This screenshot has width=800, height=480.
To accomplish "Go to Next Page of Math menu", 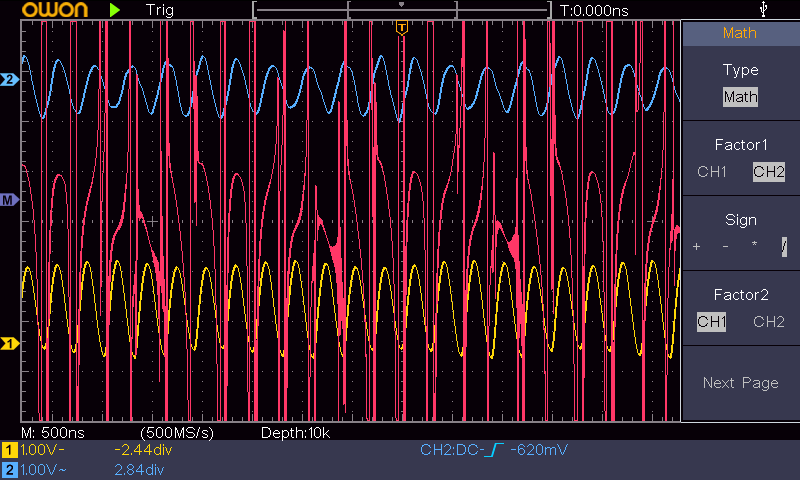I will (740, 383).
